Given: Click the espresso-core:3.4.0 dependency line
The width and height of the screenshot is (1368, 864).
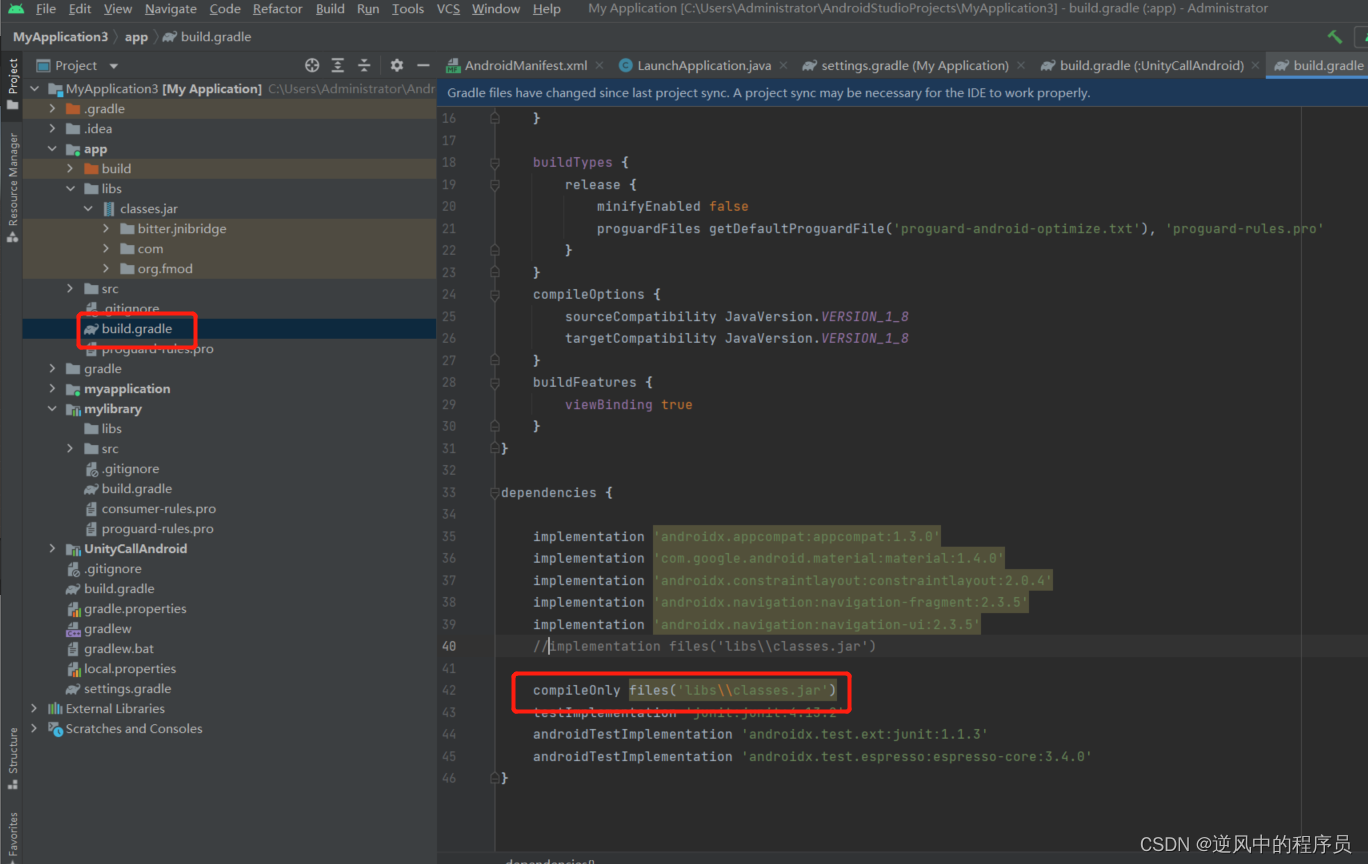Looking at the screenshot, I should coord(812,756).
